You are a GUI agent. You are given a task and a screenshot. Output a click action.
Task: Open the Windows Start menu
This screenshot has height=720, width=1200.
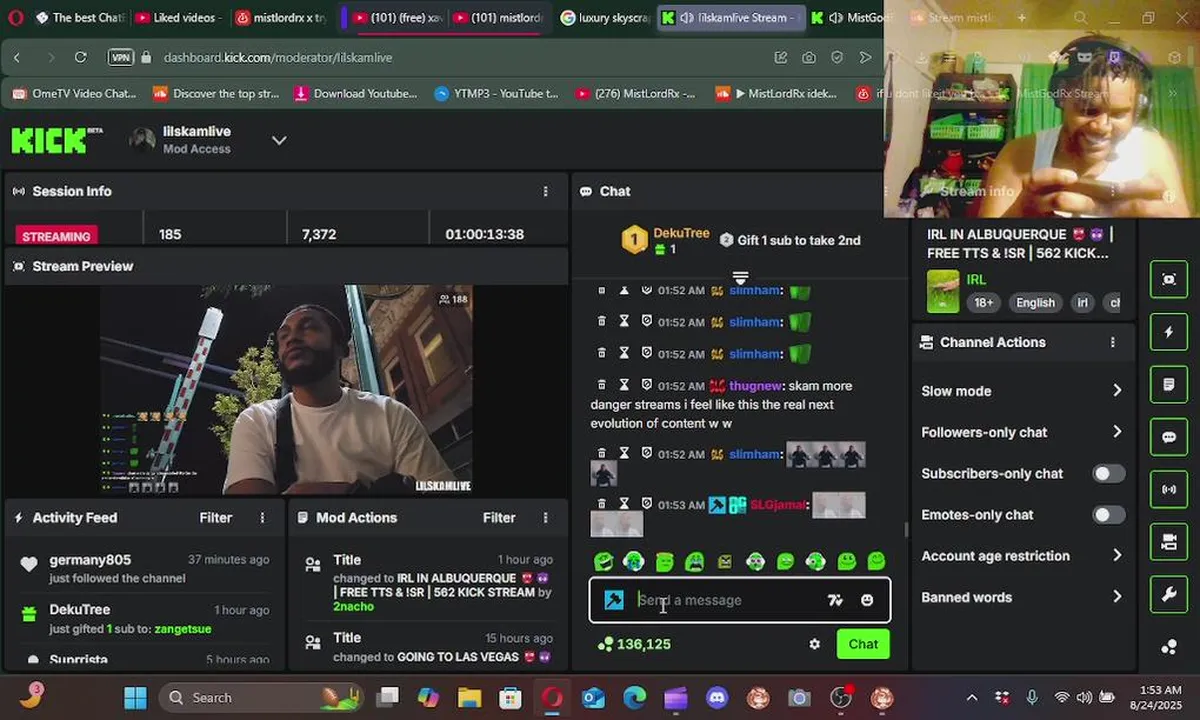click(x=135, y=698)
